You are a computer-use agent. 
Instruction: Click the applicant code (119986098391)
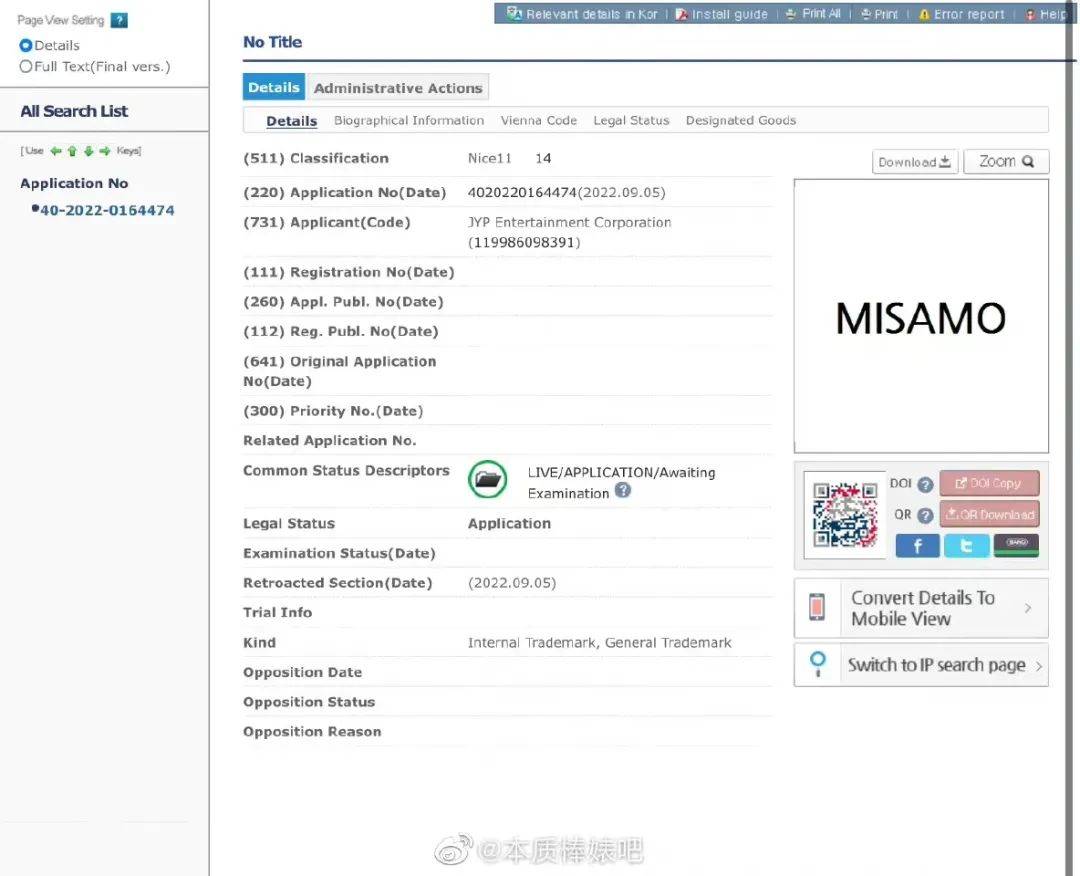[x=524, y=242]
